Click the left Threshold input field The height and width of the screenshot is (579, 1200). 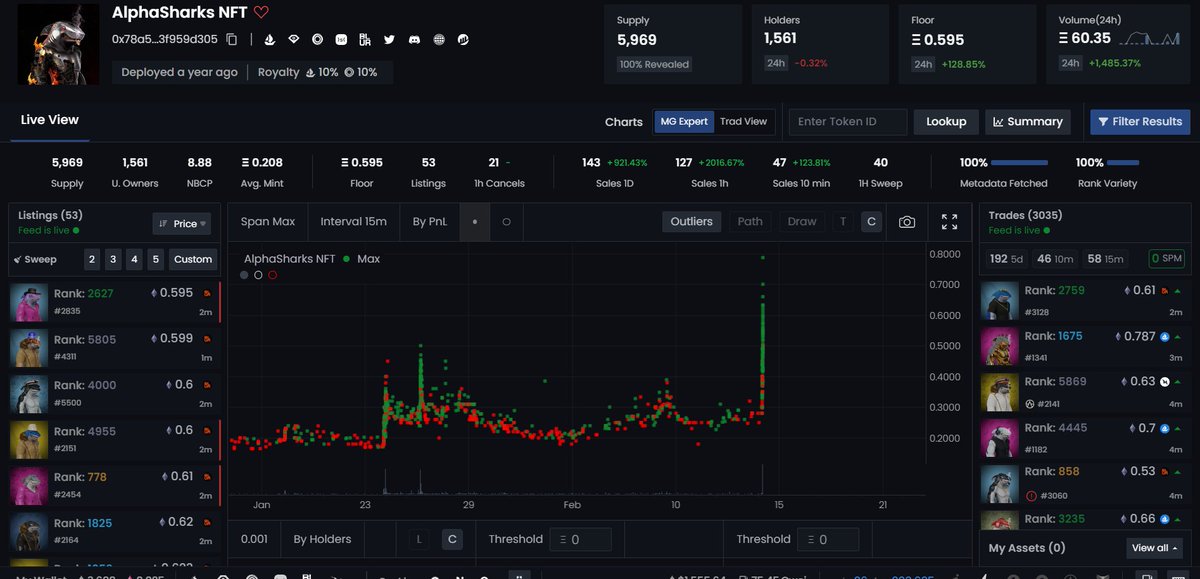(x=583, y=540)
